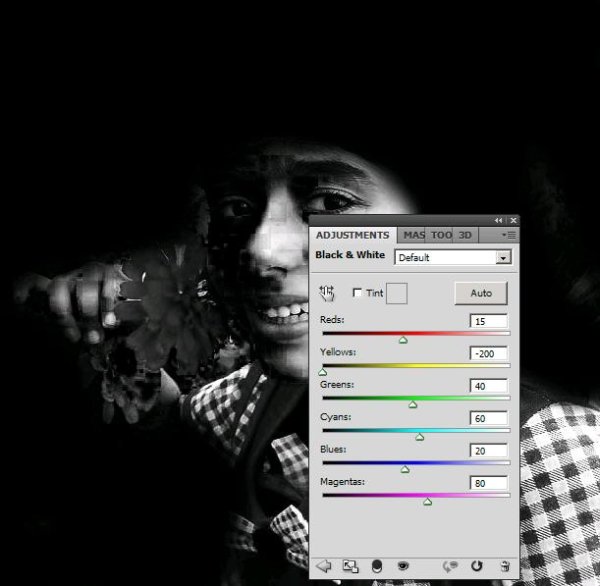Collapse panel with double-arrow icon

pos(498,220)
